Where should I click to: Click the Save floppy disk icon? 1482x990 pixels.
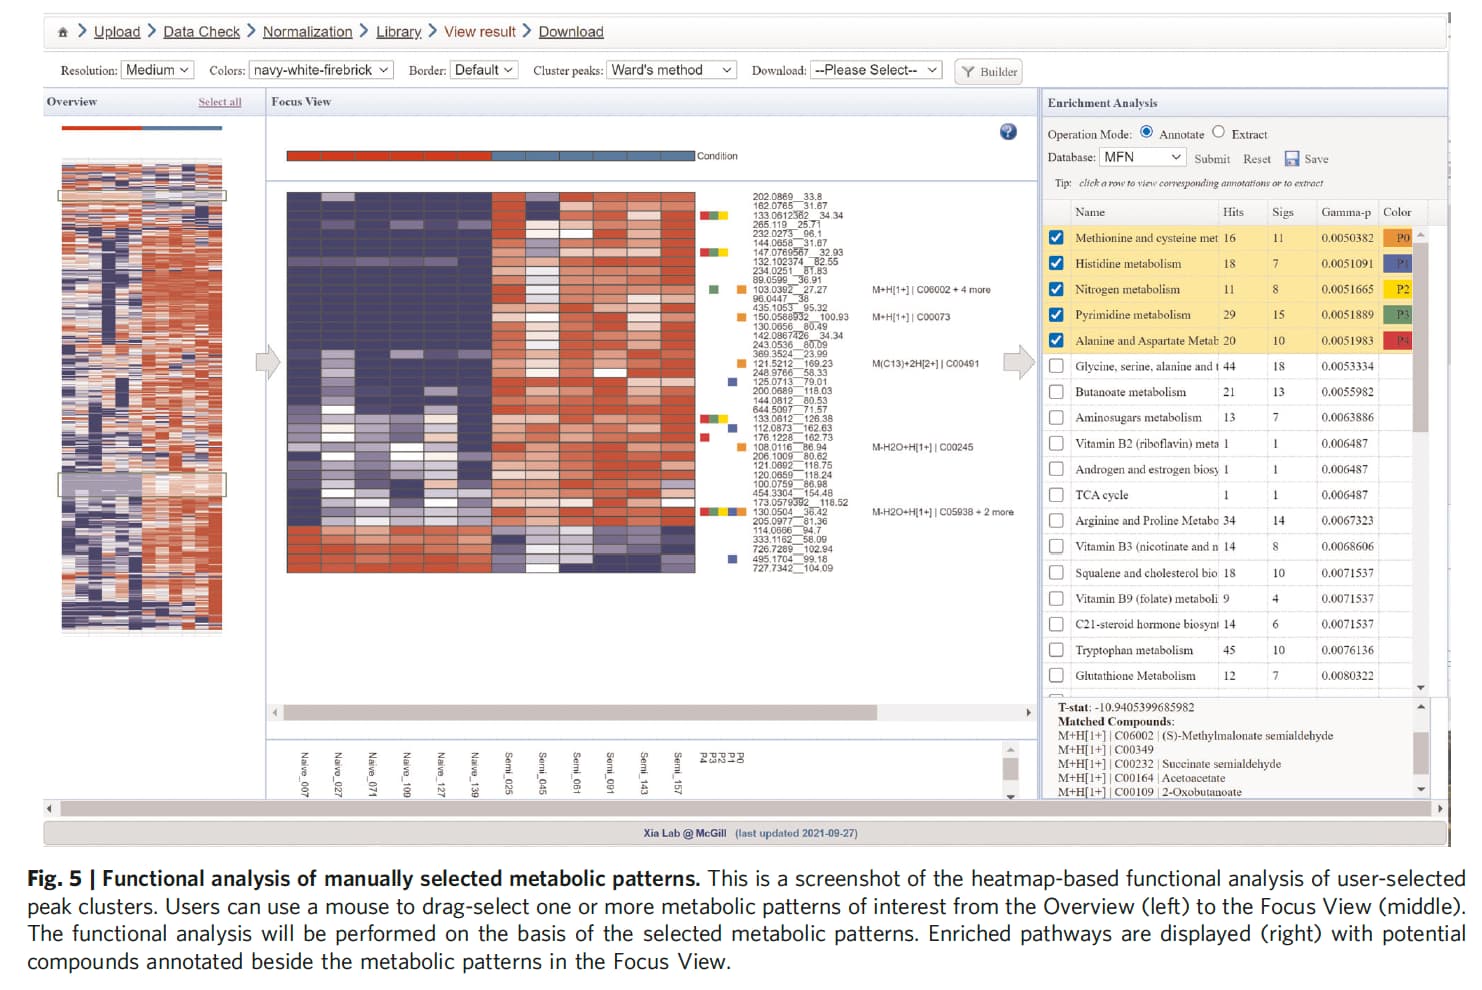(x=1292, y=159)
